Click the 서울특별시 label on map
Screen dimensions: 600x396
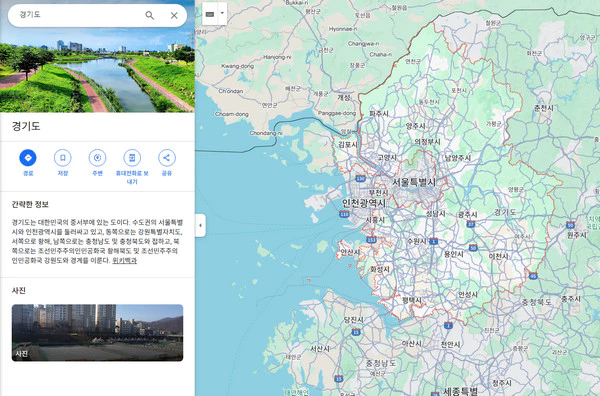click(414, 182)
